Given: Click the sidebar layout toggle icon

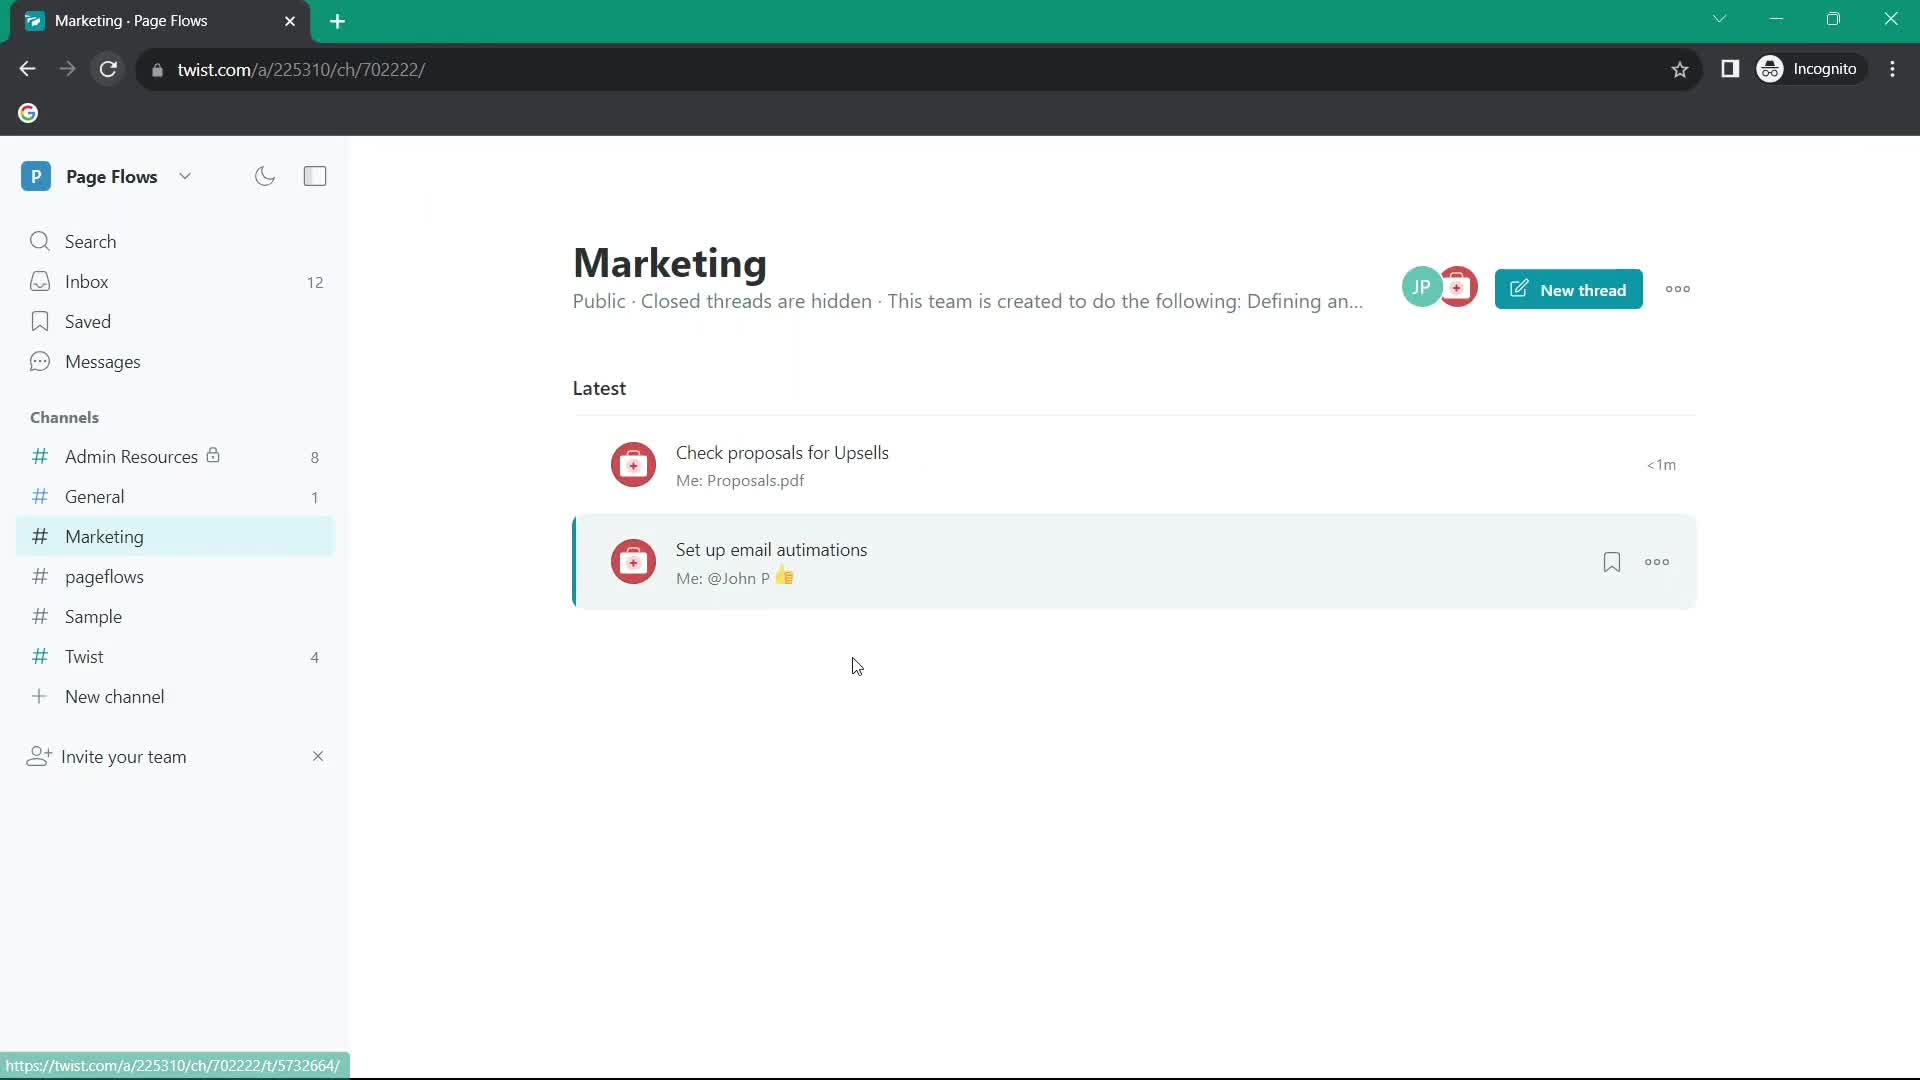Looking at the screenshot, I should (314, 175).
